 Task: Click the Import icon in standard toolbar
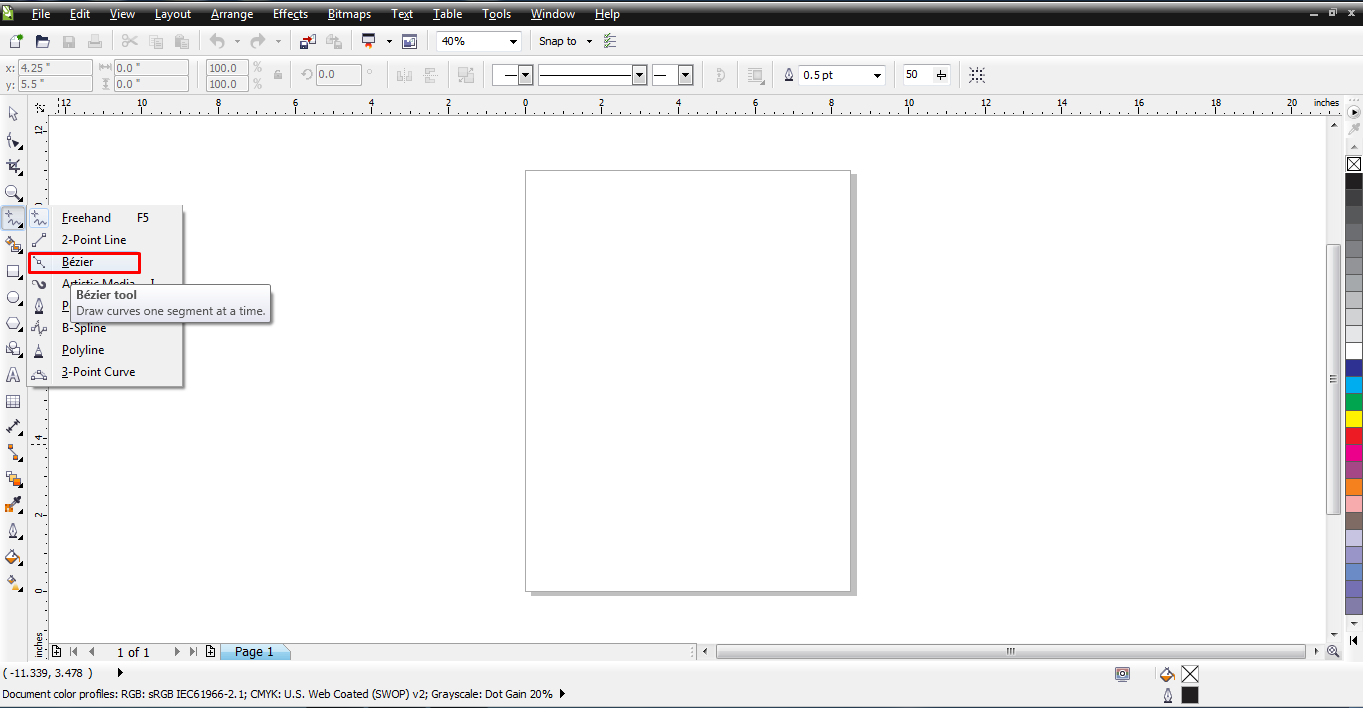point(307,41)
